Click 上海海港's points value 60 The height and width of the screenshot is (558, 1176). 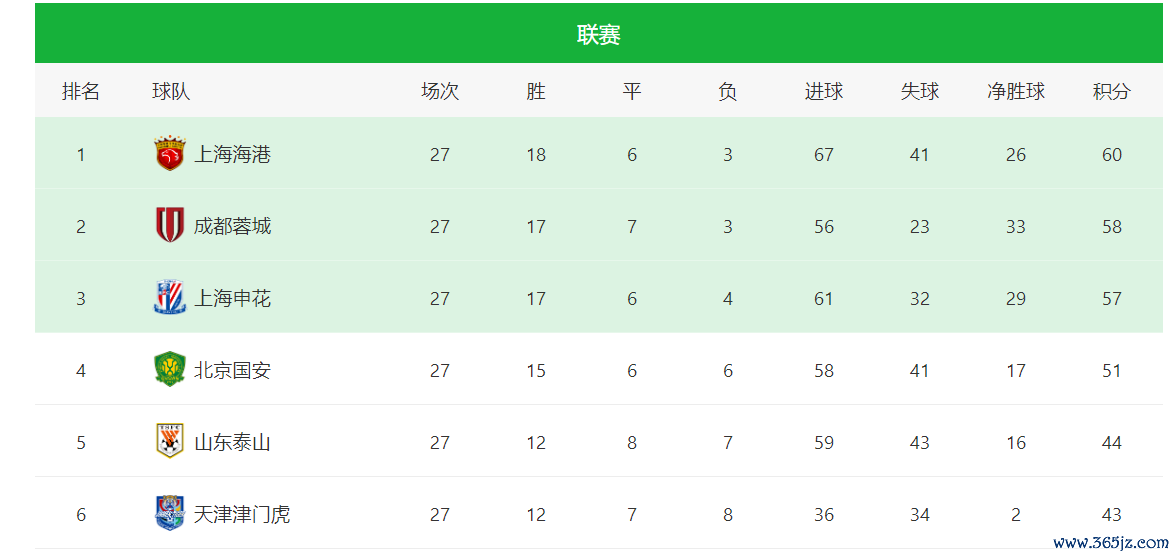pos(1112,155)
